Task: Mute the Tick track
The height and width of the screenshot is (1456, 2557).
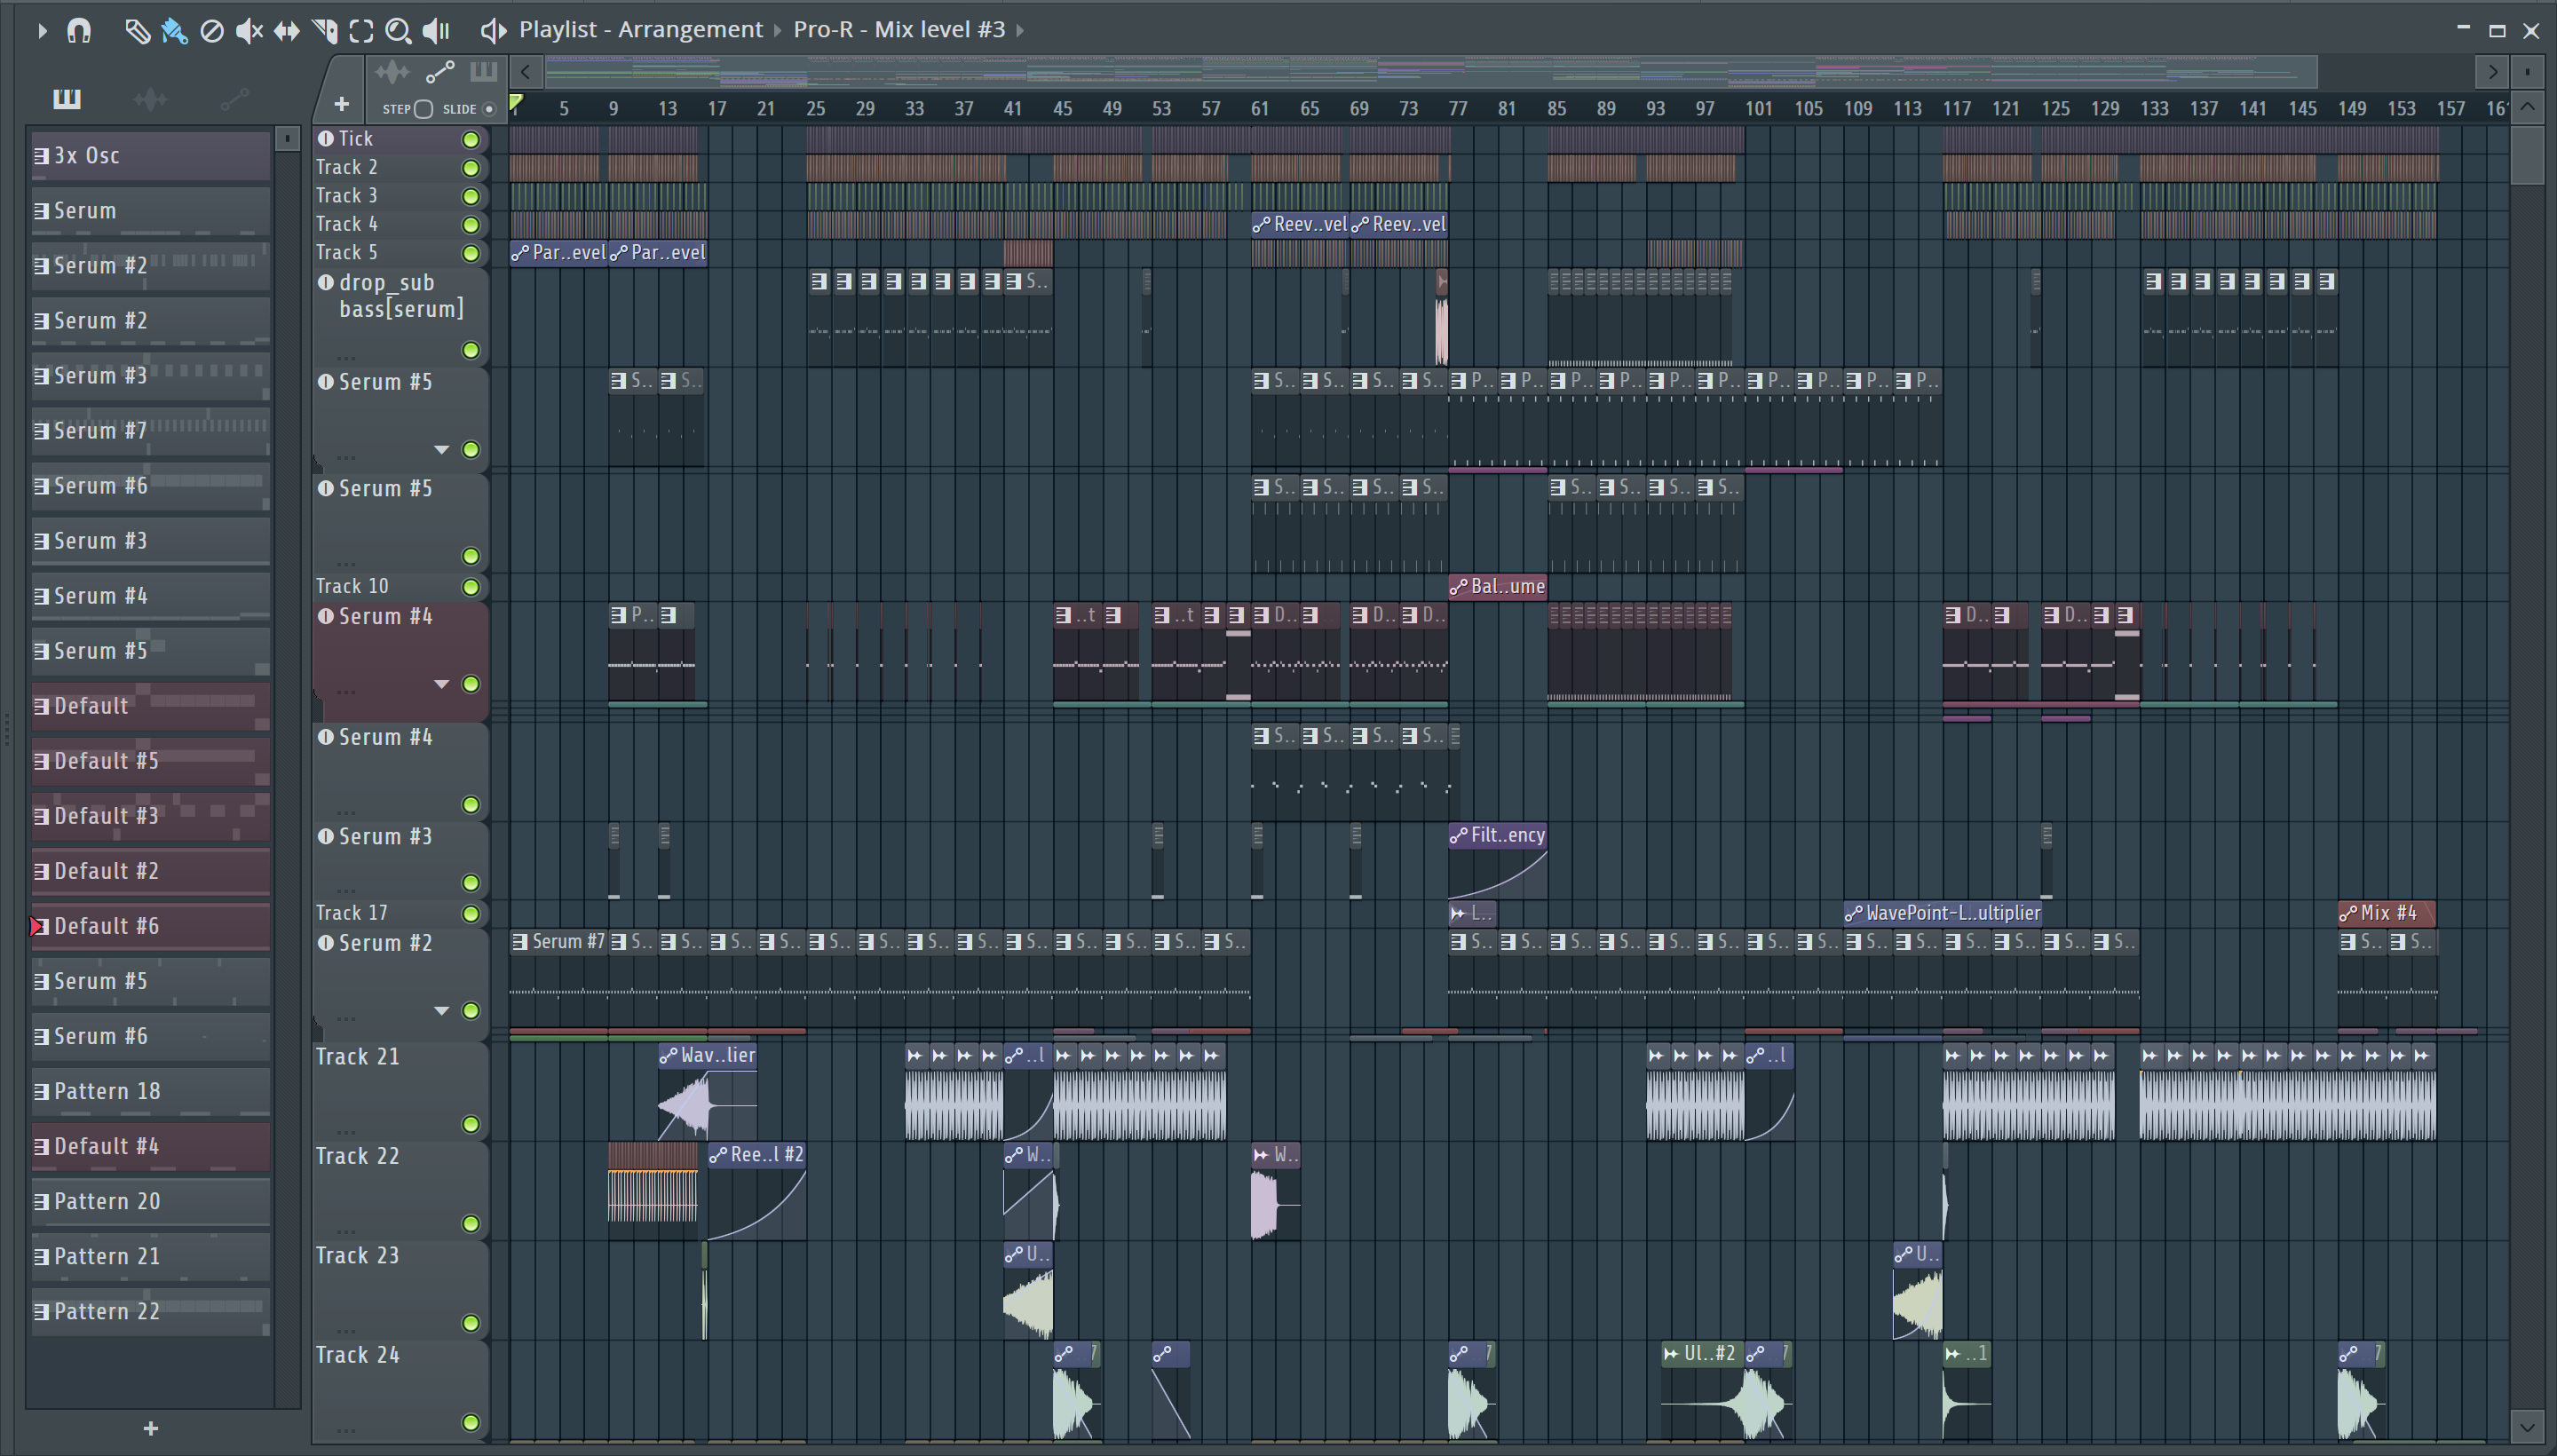Action: [x=470, y=139]
